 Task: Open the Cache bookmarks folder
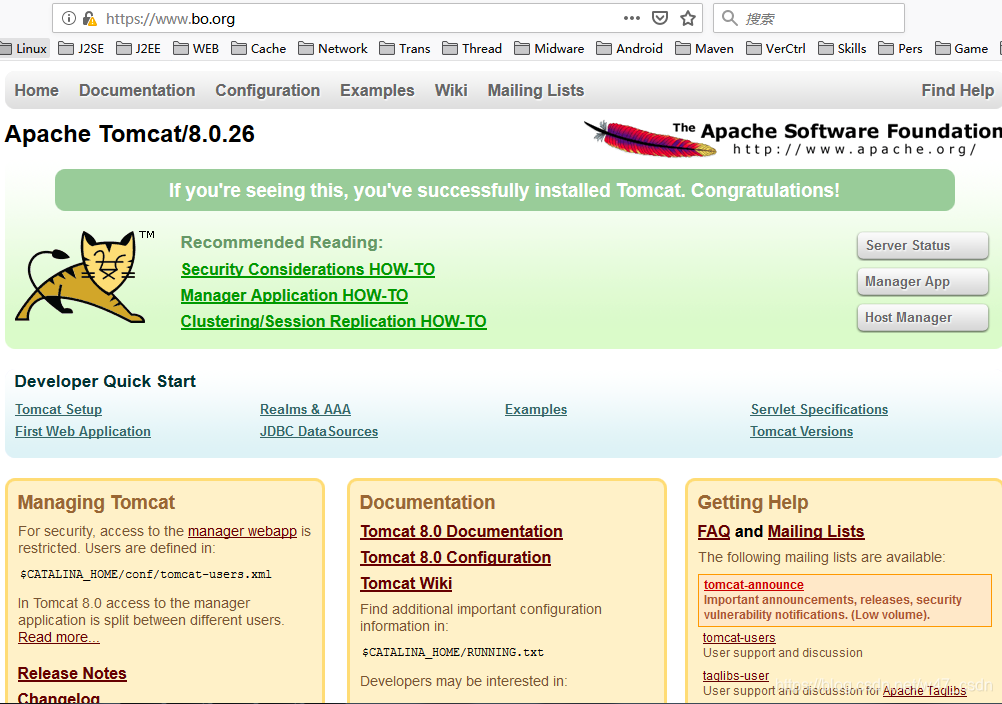pos(259,49)
